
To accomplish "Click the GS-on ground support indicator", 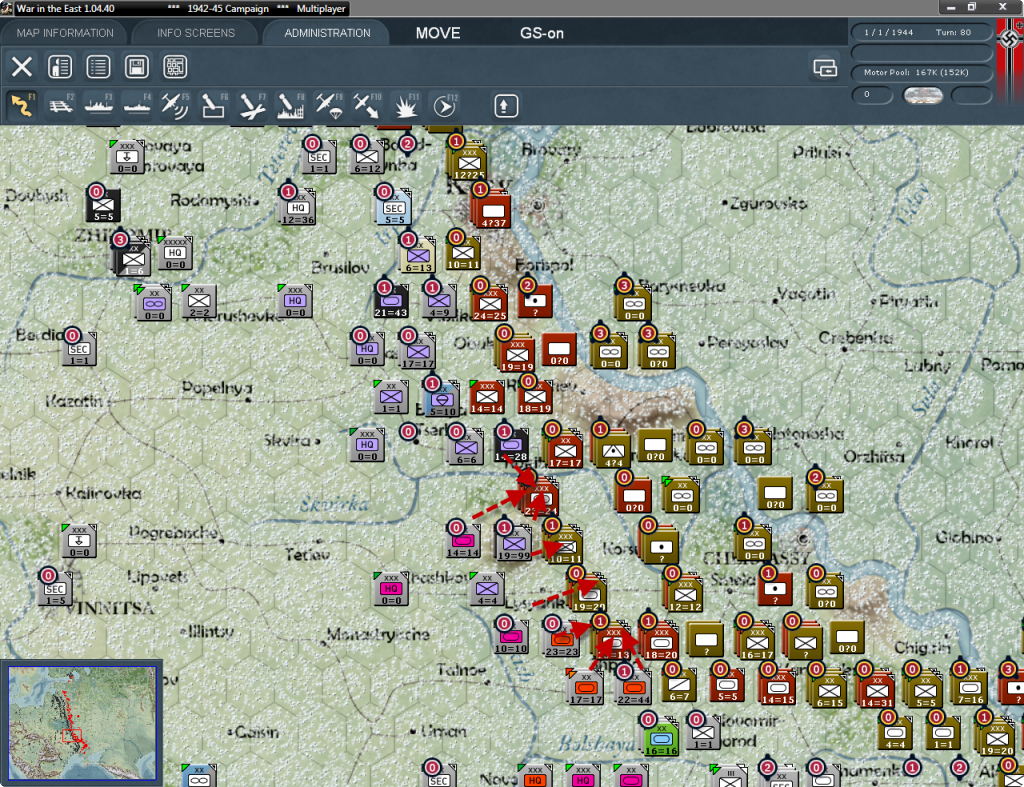I will (x=541, y=33).
